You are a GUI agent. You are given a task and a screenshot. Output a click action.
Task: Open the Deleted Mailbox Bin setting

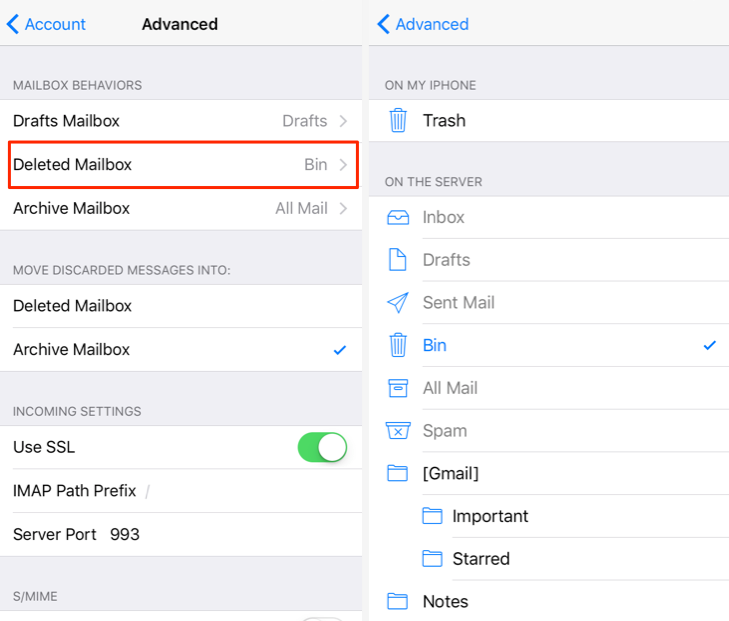(x=180, y=165)
